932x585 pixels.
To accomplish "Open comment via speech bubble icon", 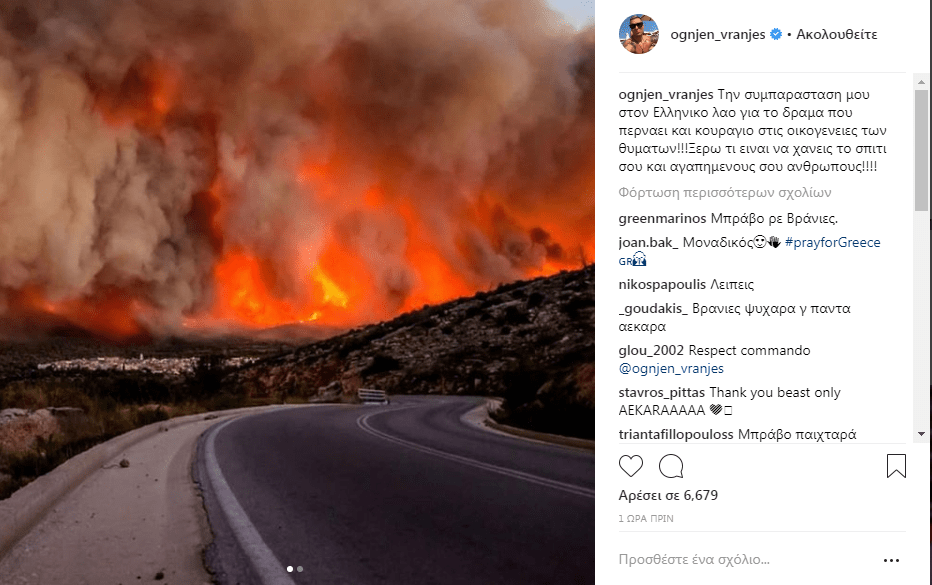I will pos(671,466).
